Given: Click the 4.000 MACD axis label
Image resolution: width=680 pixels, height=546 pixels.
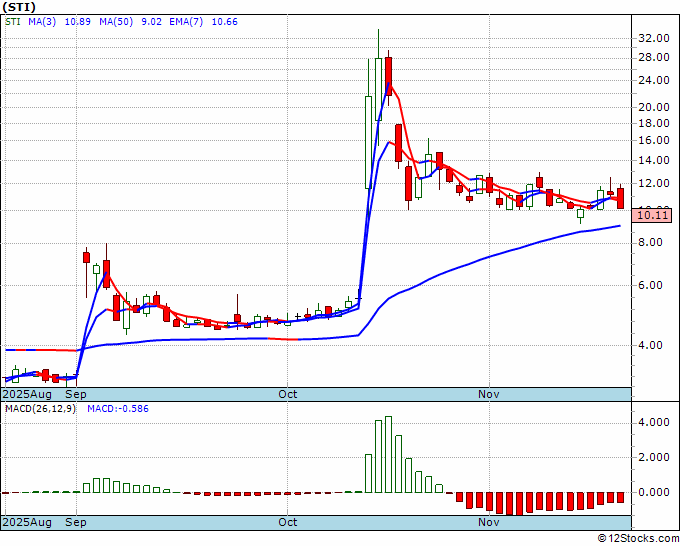Looking at the screenshot, I should [654, 422].
